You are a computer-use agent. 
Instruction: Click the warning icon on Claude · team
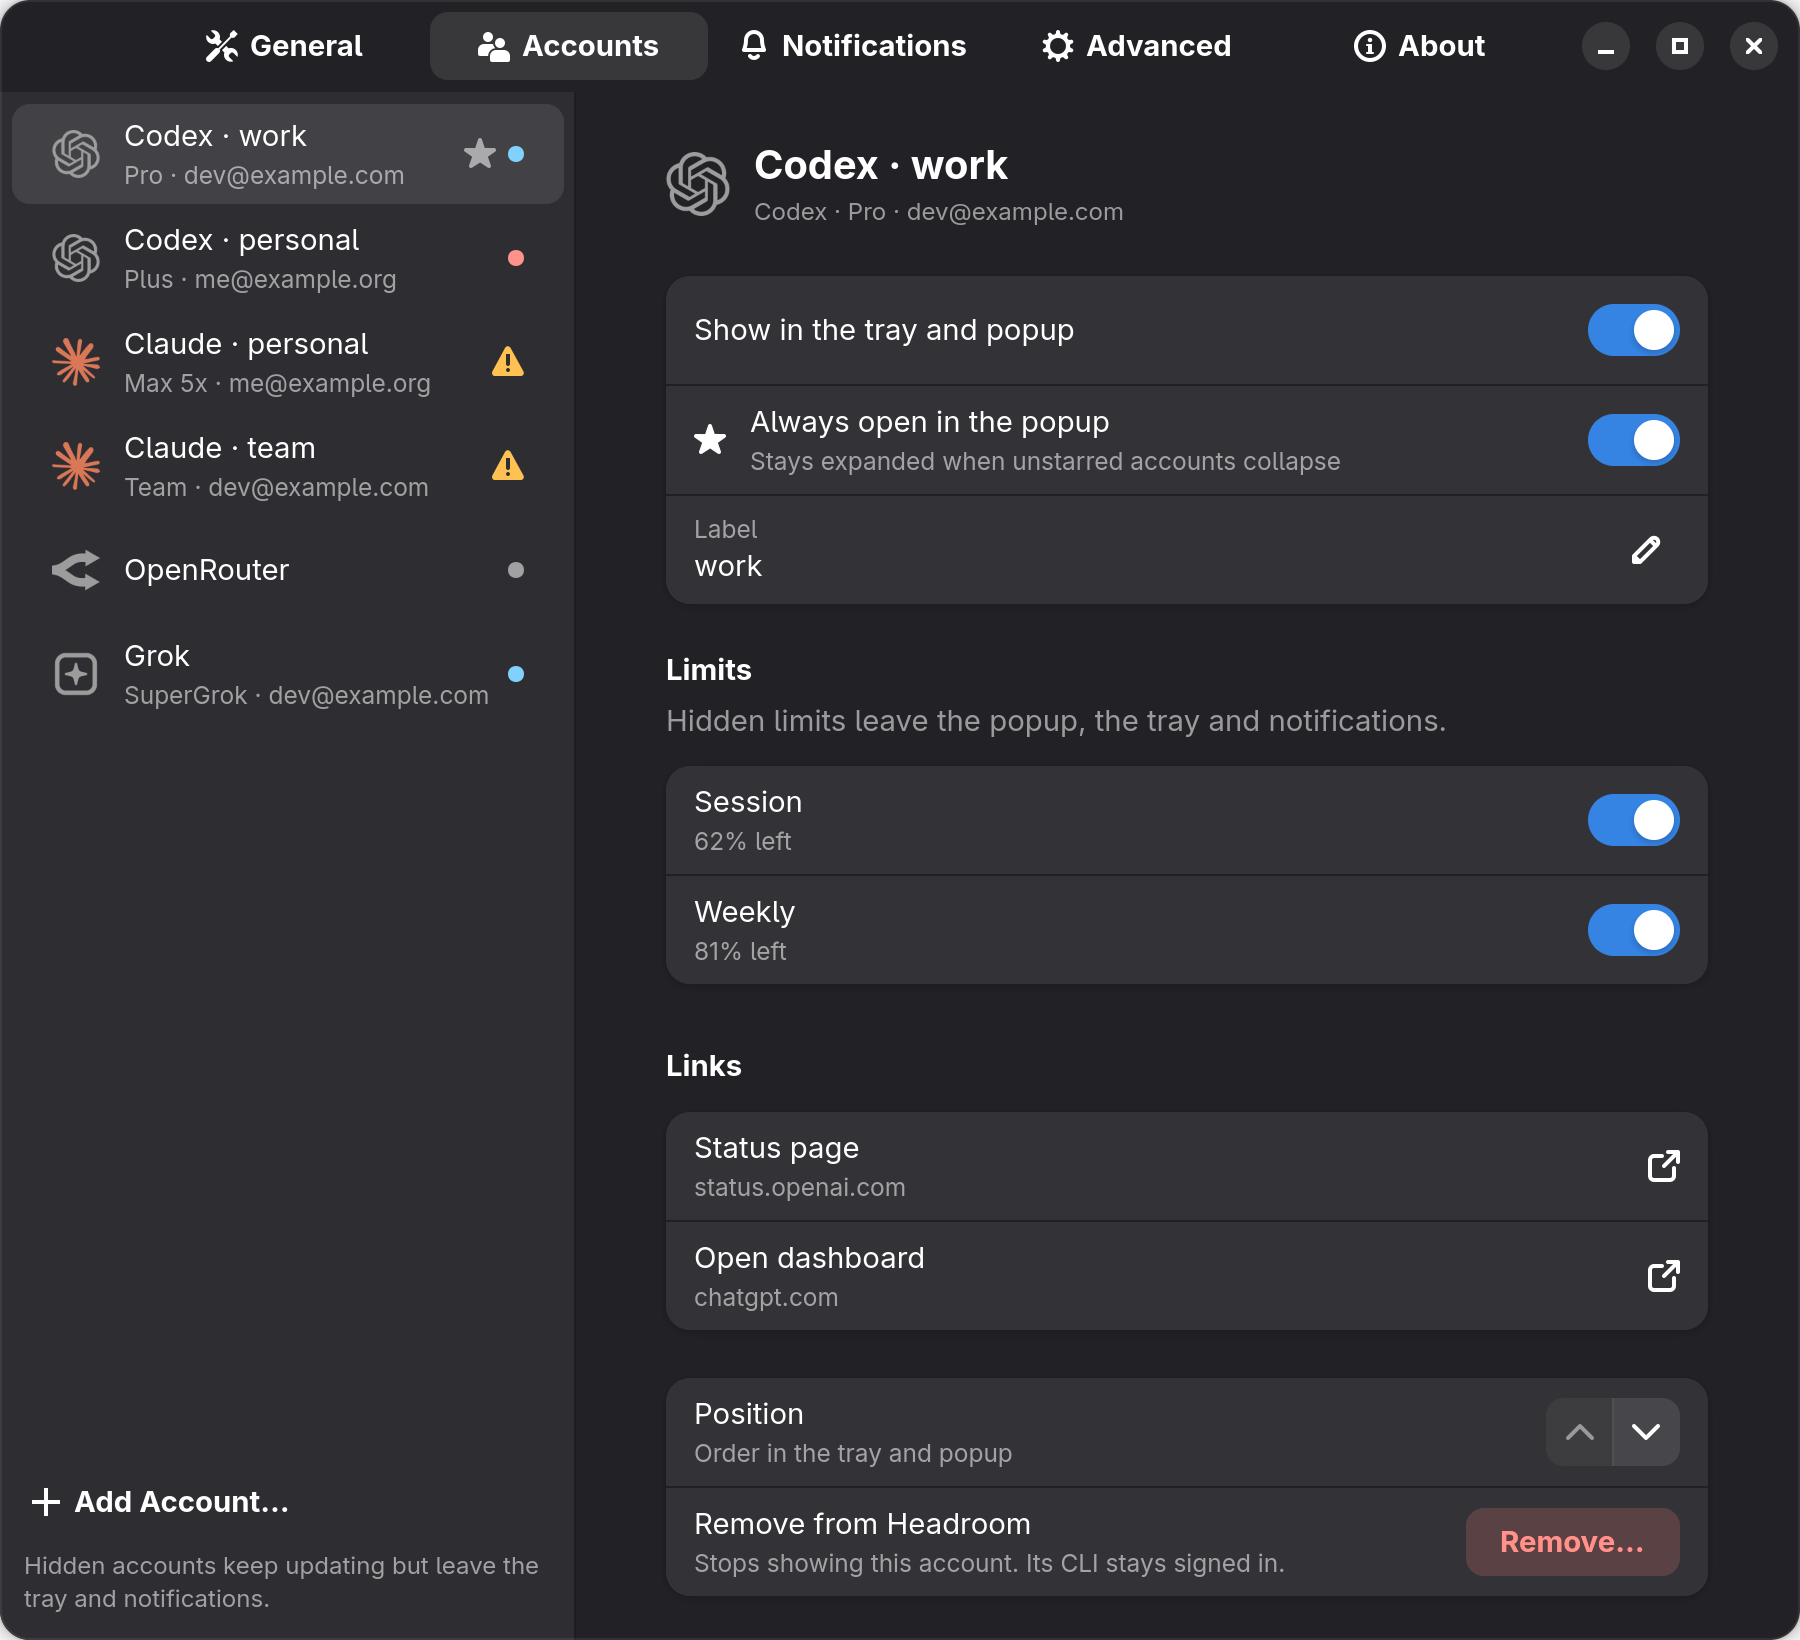tap(508, 466)
